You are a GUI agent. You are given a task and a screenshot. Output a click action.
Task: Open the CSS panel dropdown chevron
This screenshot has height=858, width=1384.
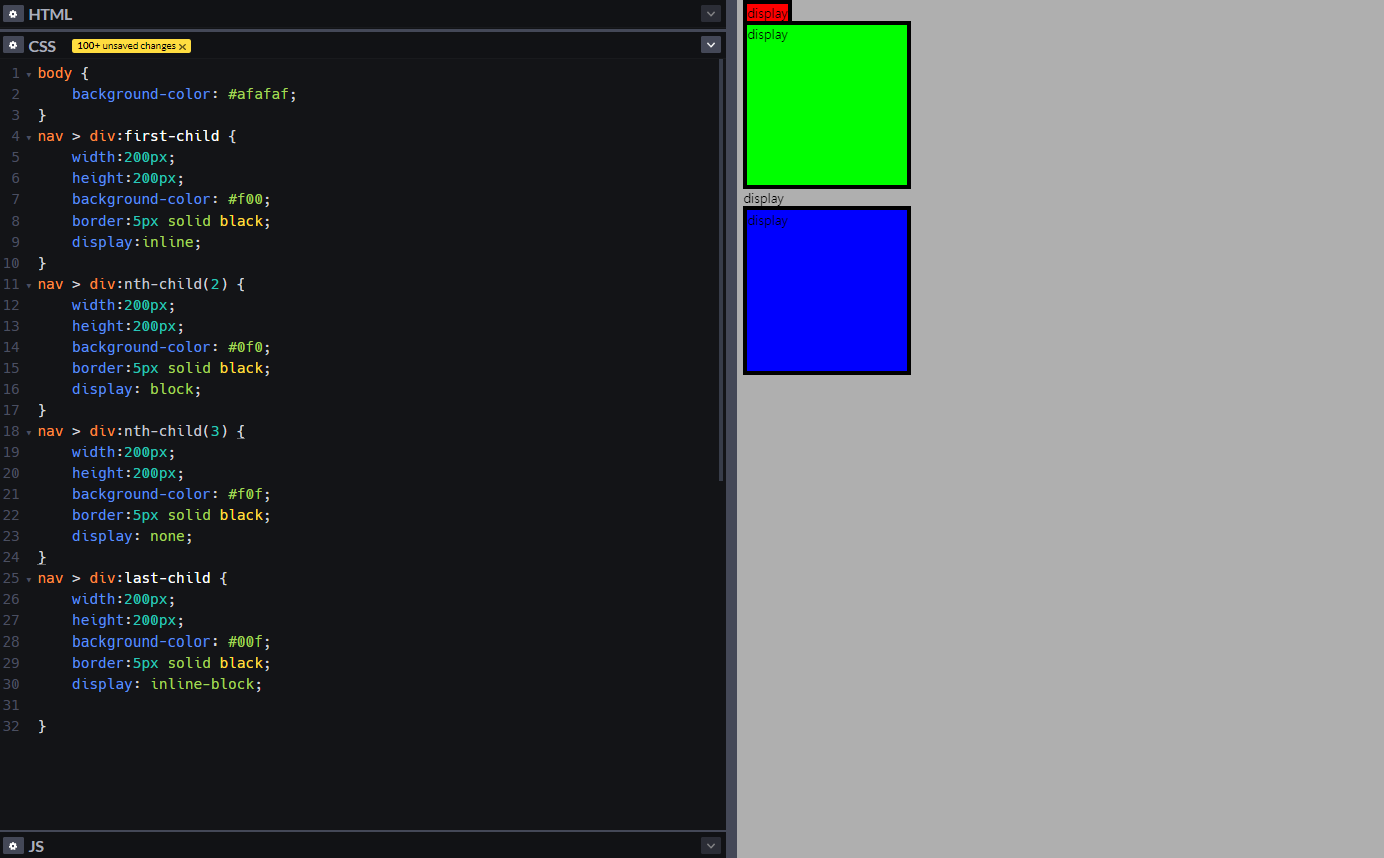coord(711,45)
